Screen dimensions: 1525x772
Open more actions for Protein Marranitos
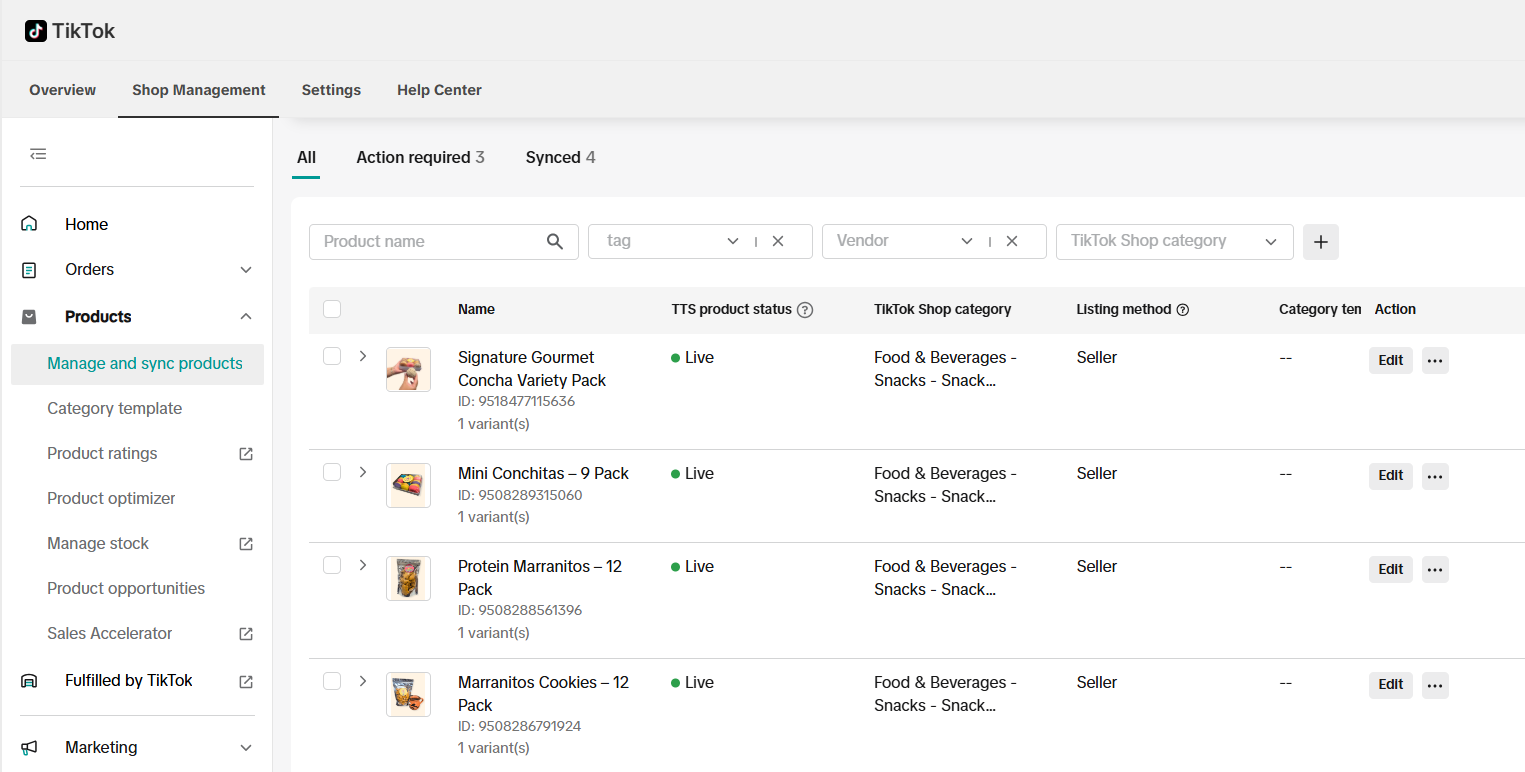coord(1435,569)
